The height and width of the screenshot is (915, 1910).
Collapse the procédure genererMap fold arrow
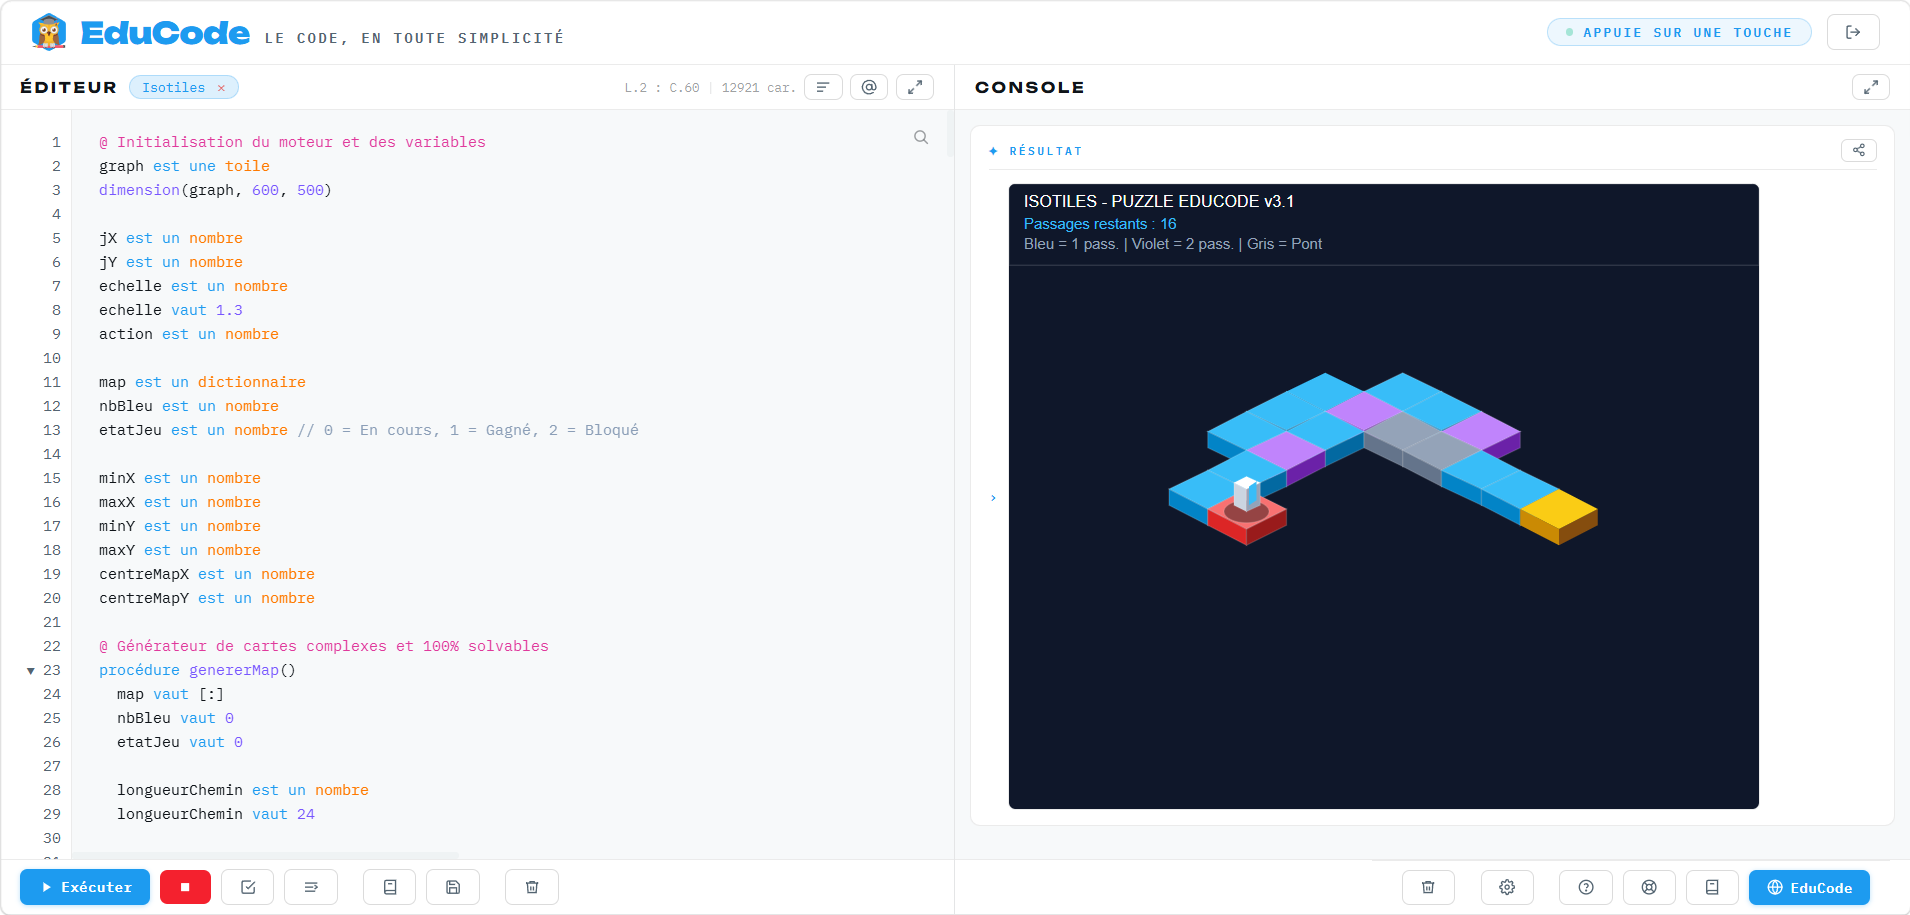pos(31,671)
